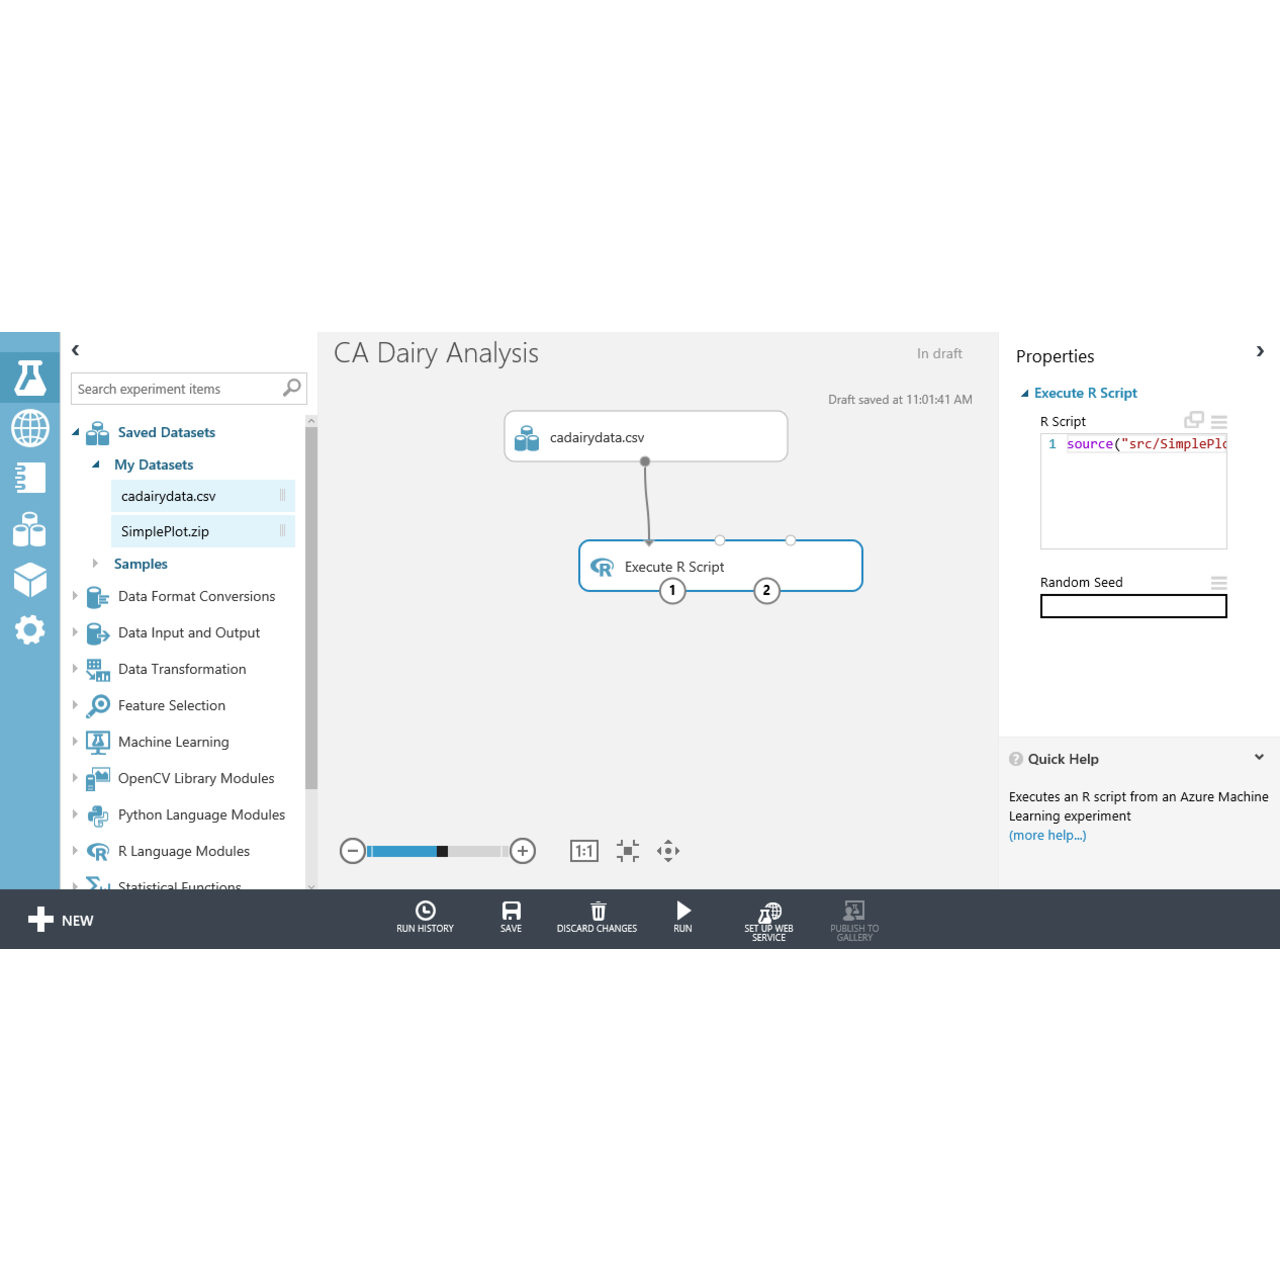
Task: Collapse the Quick Help section
Action: pos(1259,758)
